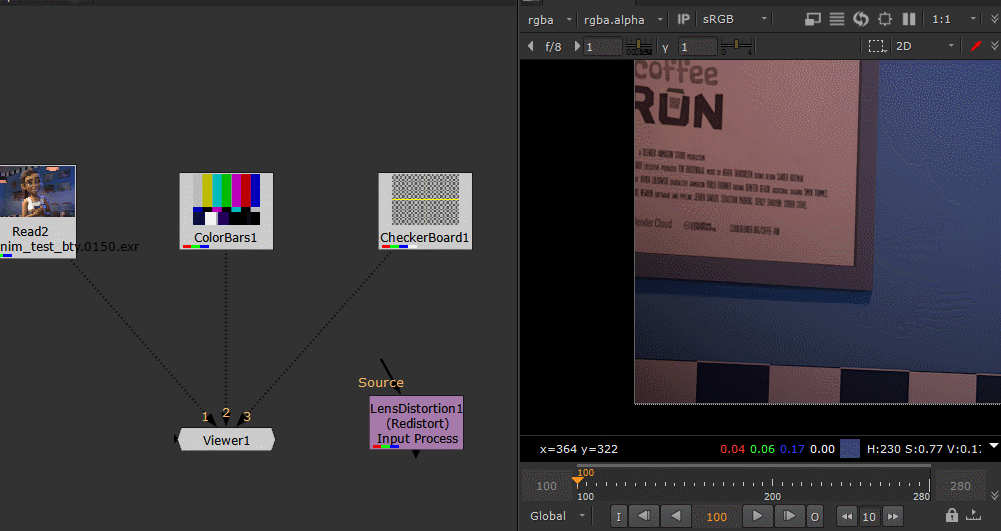Skip forward by increment button

892,516
